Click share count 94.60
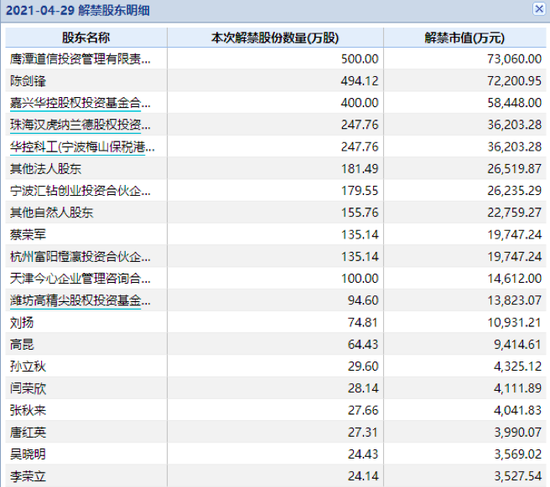The width and height of the screenshot is (550, 487). tap(363, 300)
